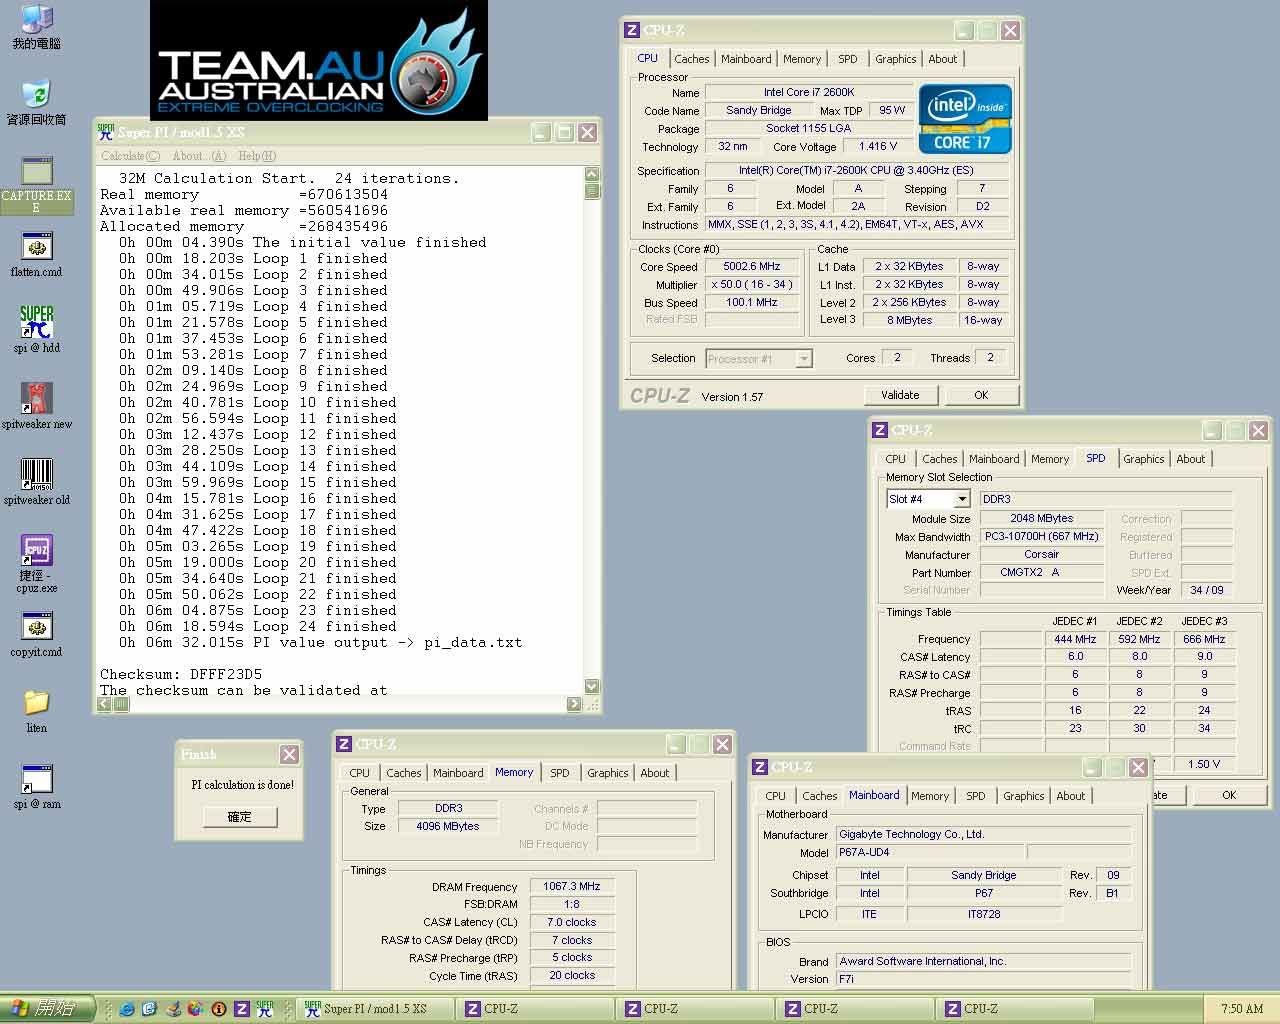Open the spitweaker old desktop icon

point(37,475)
